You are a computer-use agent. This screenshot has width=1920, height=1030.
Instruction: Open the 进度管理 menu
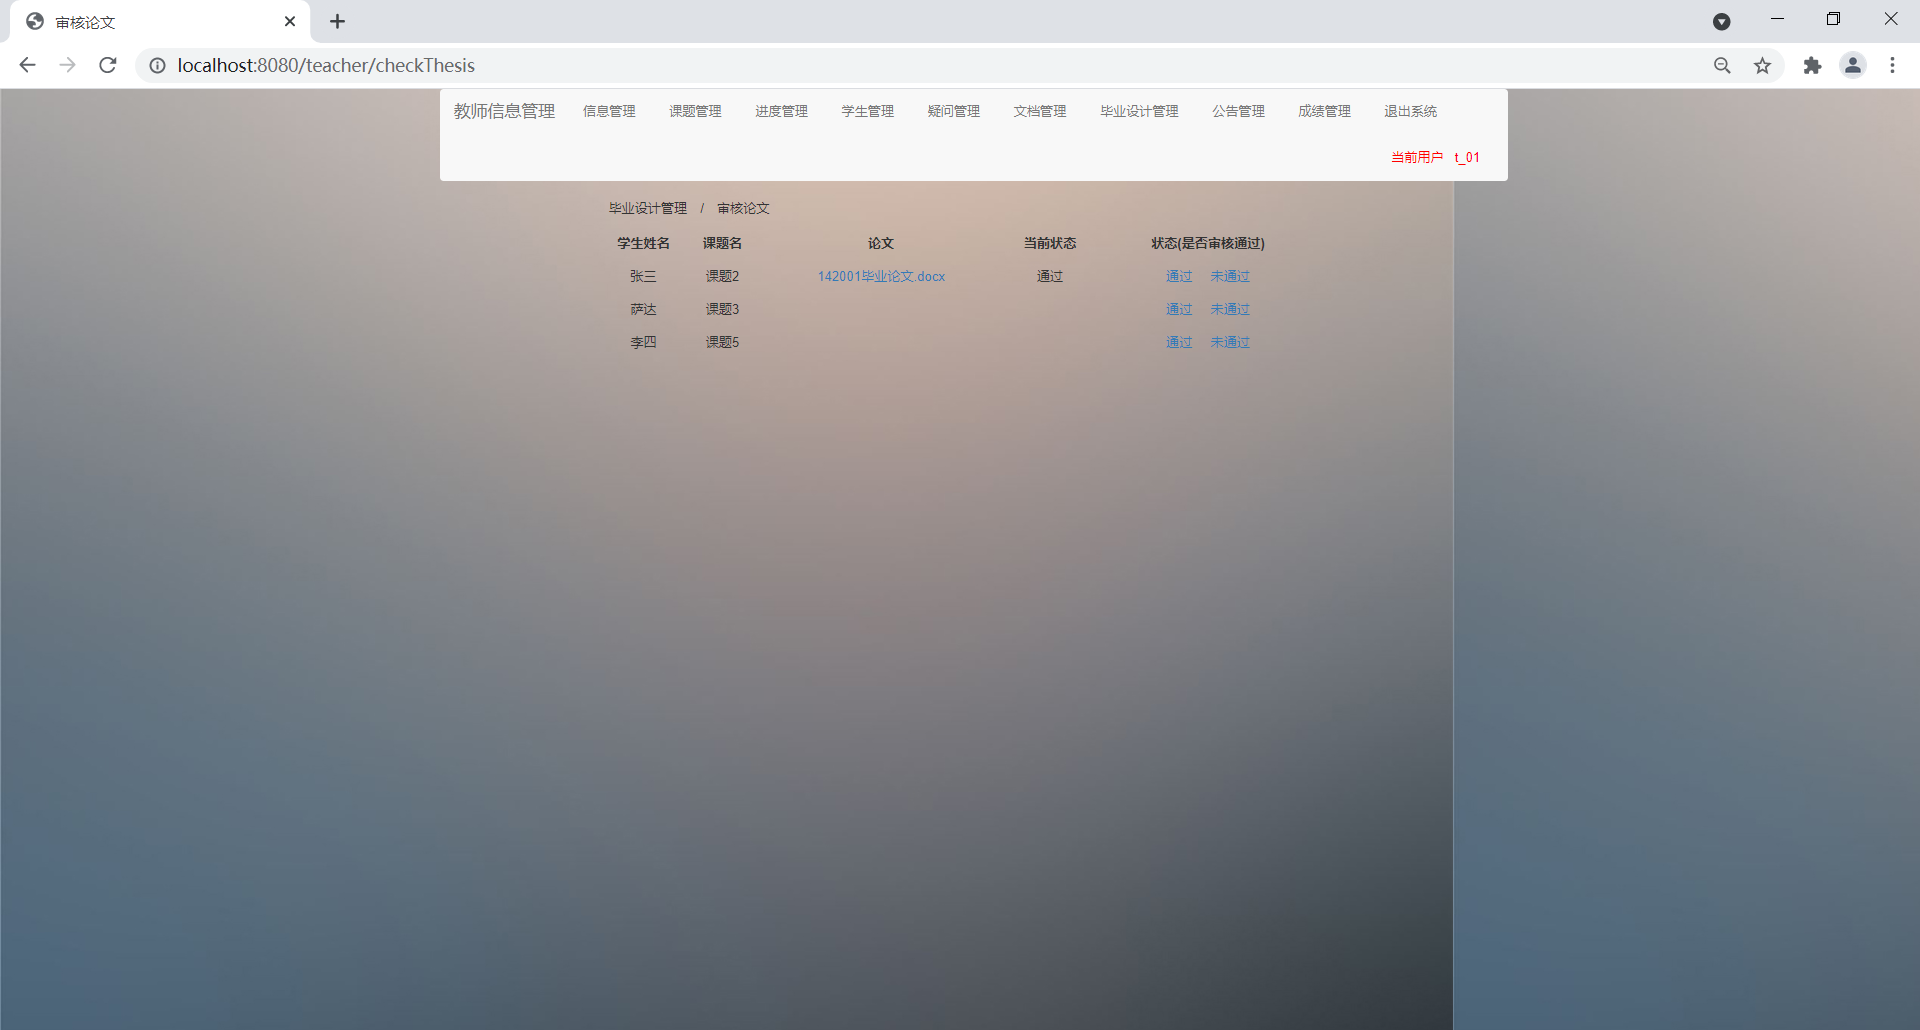tap(781, 111)
